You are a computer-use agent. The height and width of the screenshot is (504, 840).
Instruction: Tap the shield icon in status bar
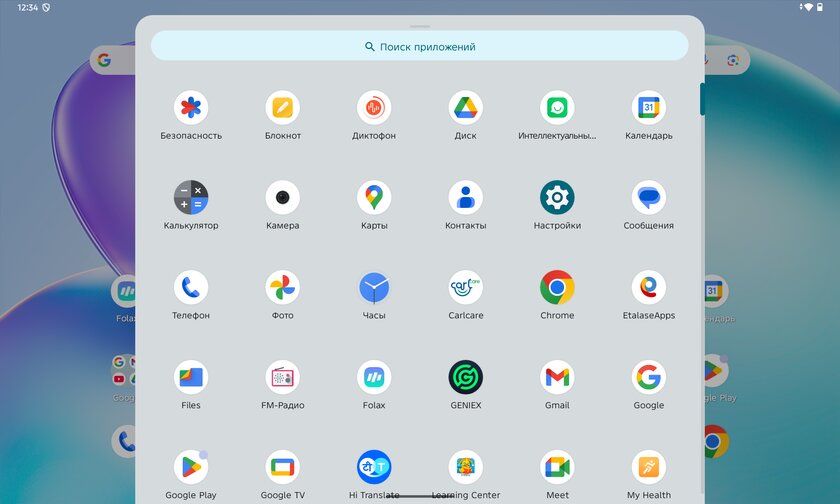coord(46,7)
